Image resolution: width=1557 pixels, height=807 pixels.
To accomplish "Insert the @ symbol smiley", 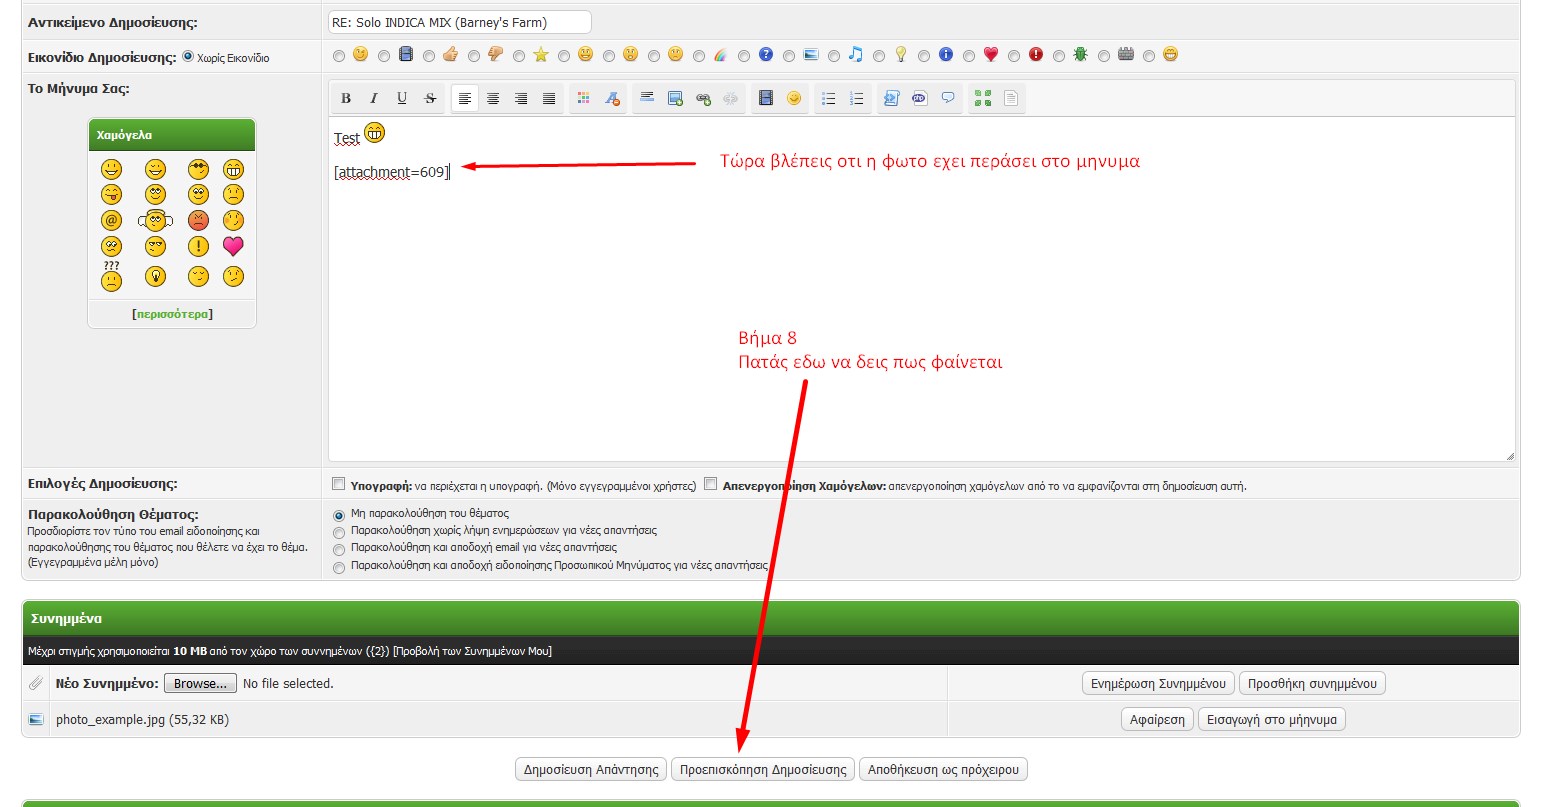I will tap(111, 220).
